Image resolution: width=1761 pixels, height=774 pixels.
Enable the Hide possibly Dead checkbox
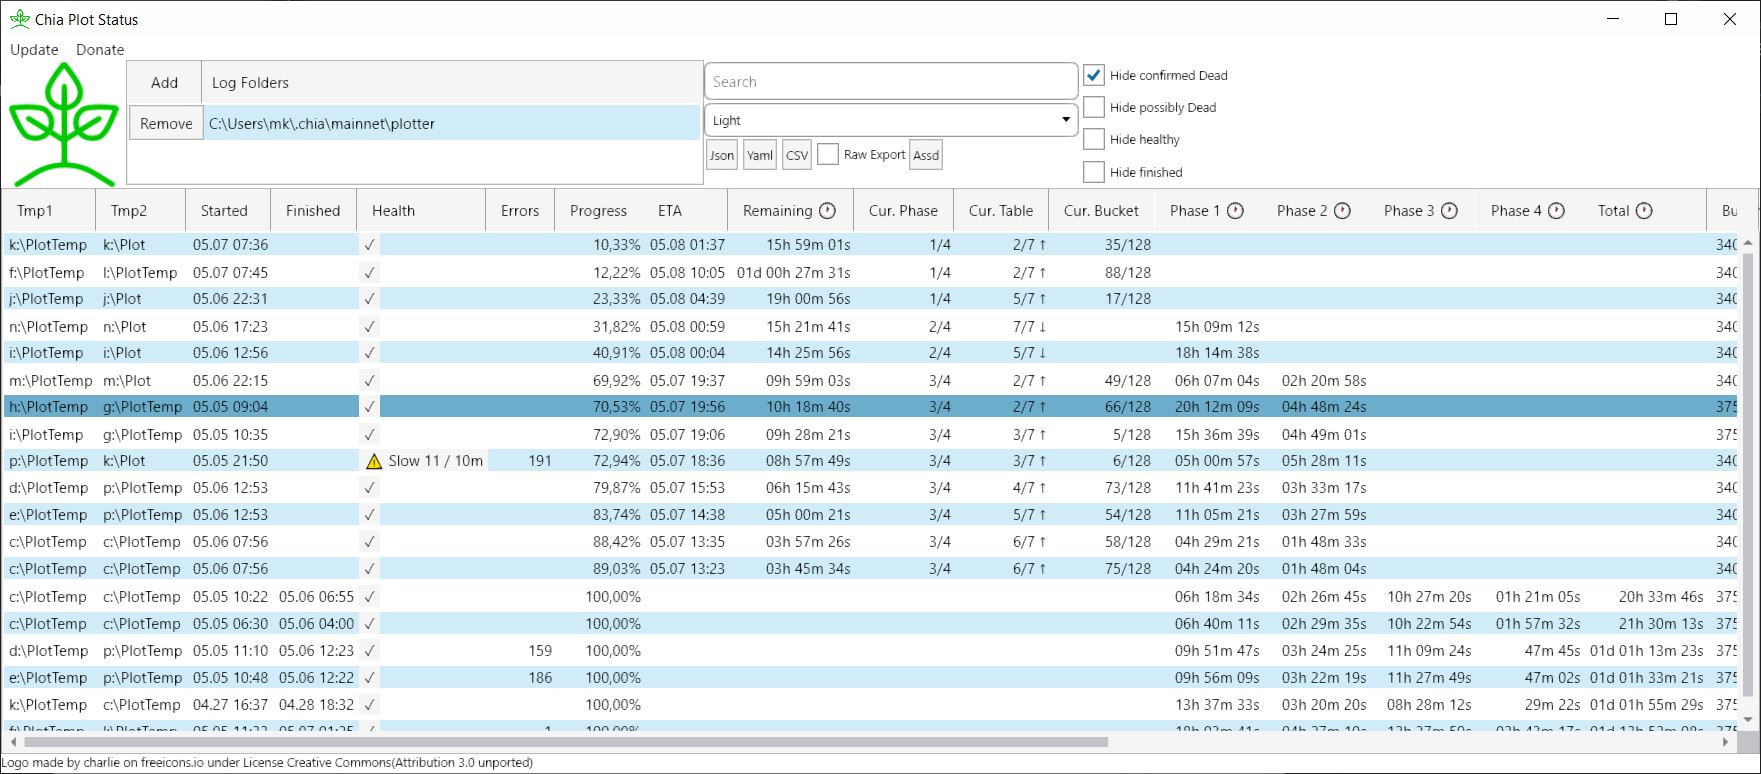click(x=1094, y=107)
